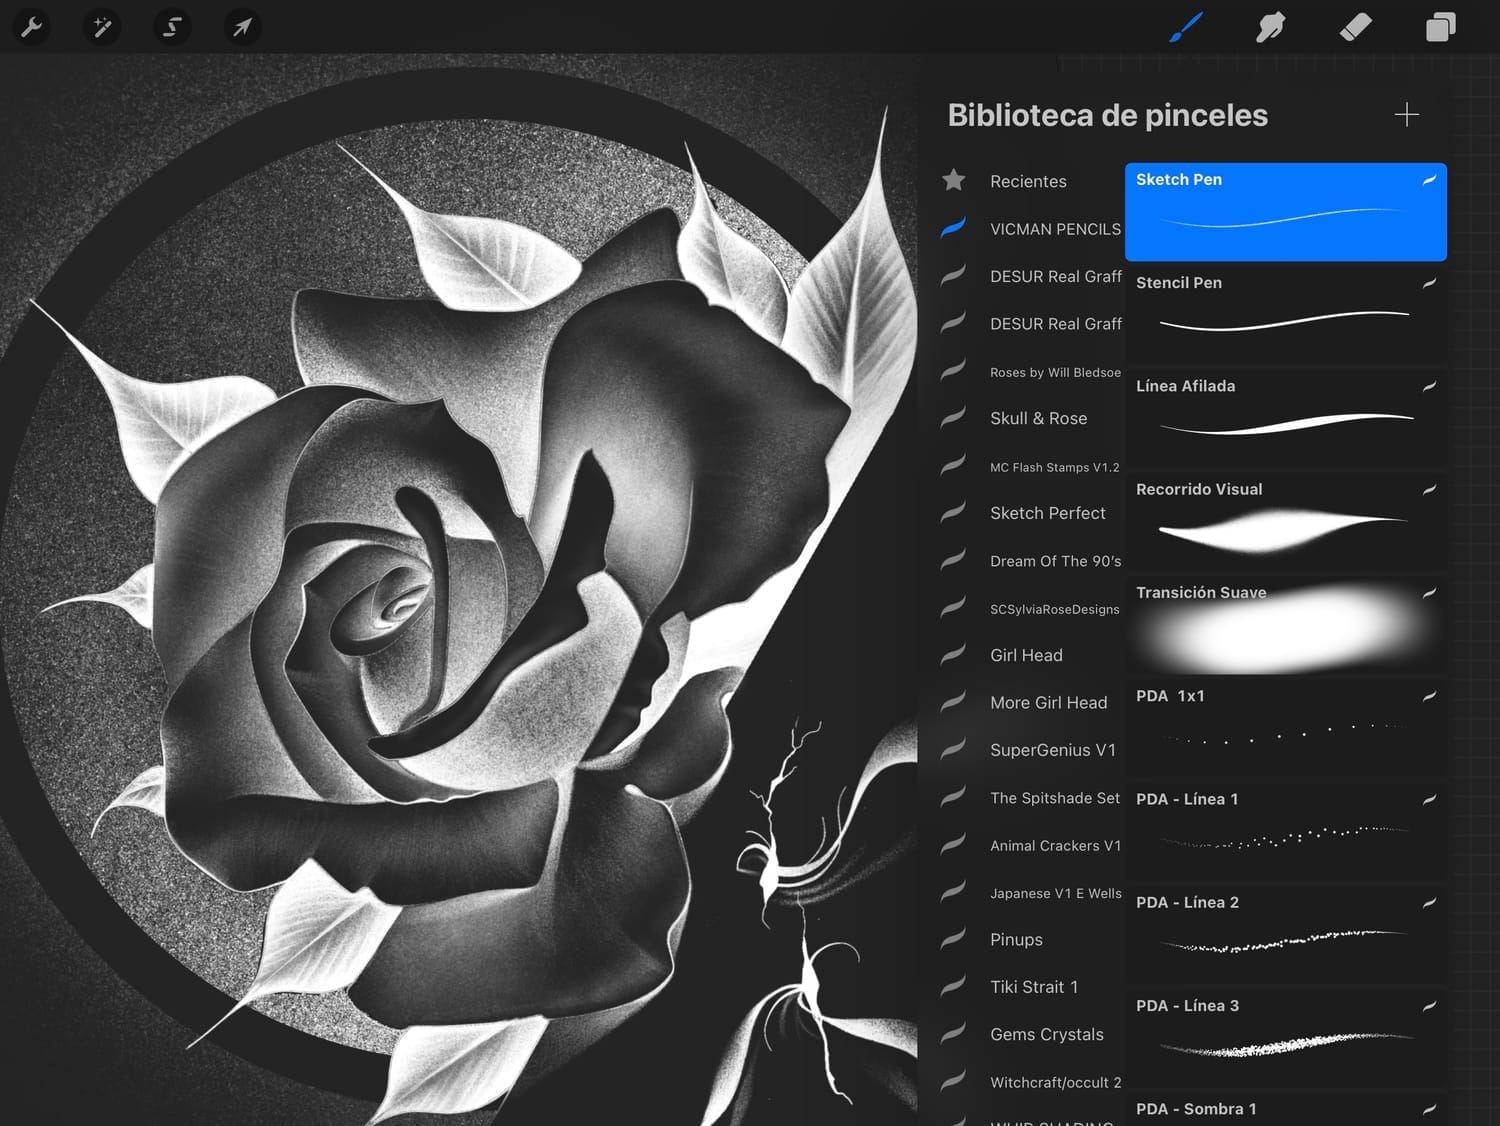1500x1126 pixels.
Task: Click brush icon beside Animal Crackers V1
Action: coord(954,844)
